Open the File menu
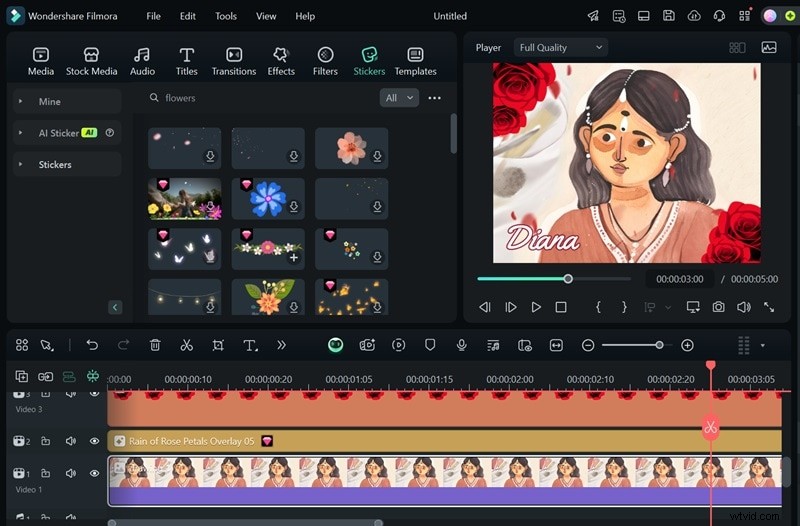The width and height of the screenshot is (800, 526). (153, 16)
